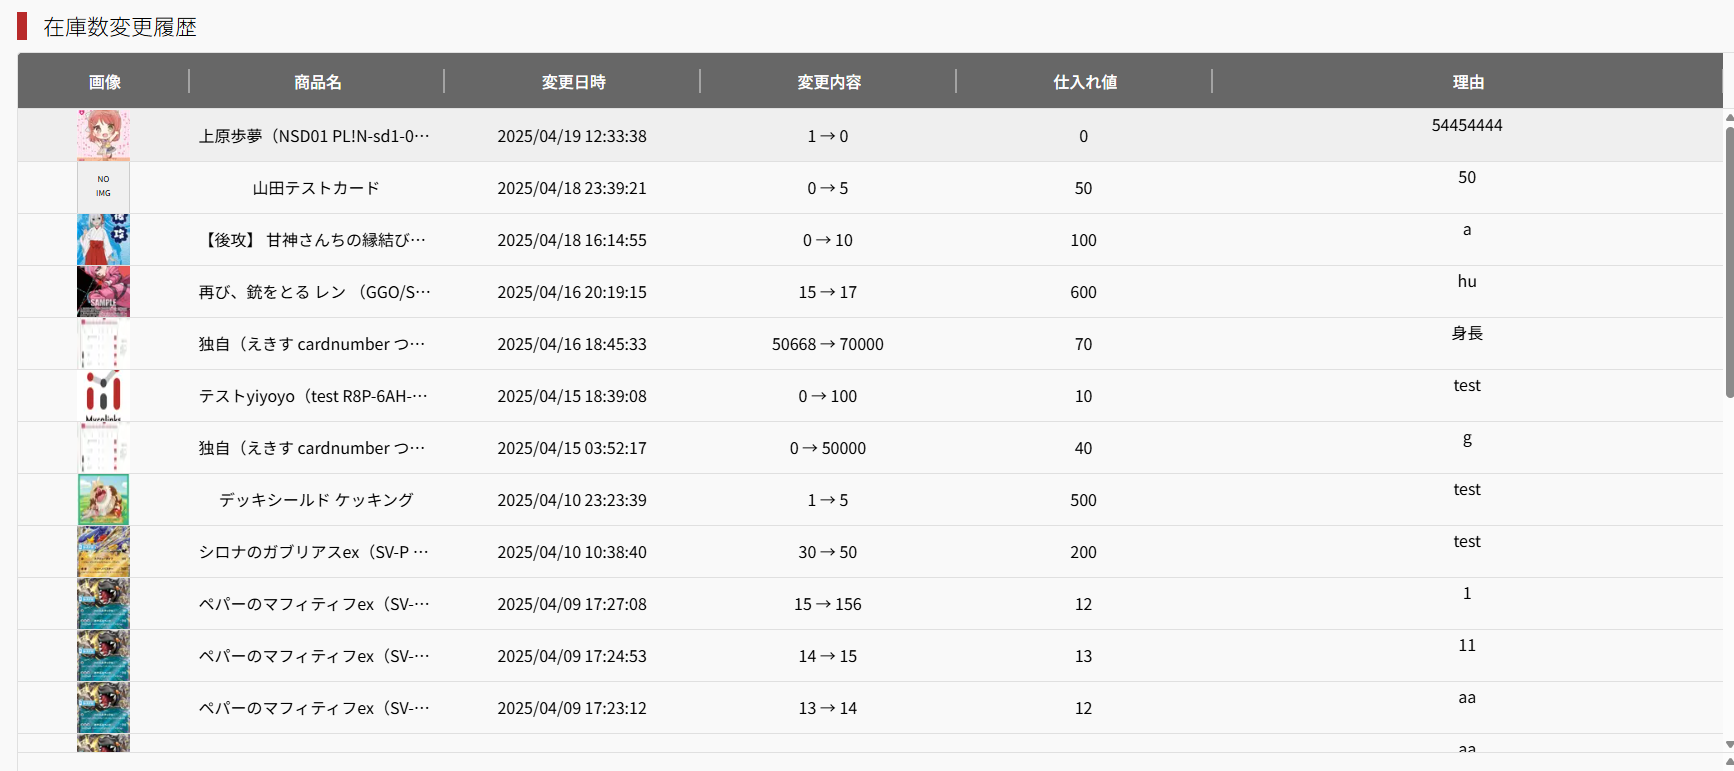Click purchase price 13
Screen dimensions: 1734x771
[1084, 656]
